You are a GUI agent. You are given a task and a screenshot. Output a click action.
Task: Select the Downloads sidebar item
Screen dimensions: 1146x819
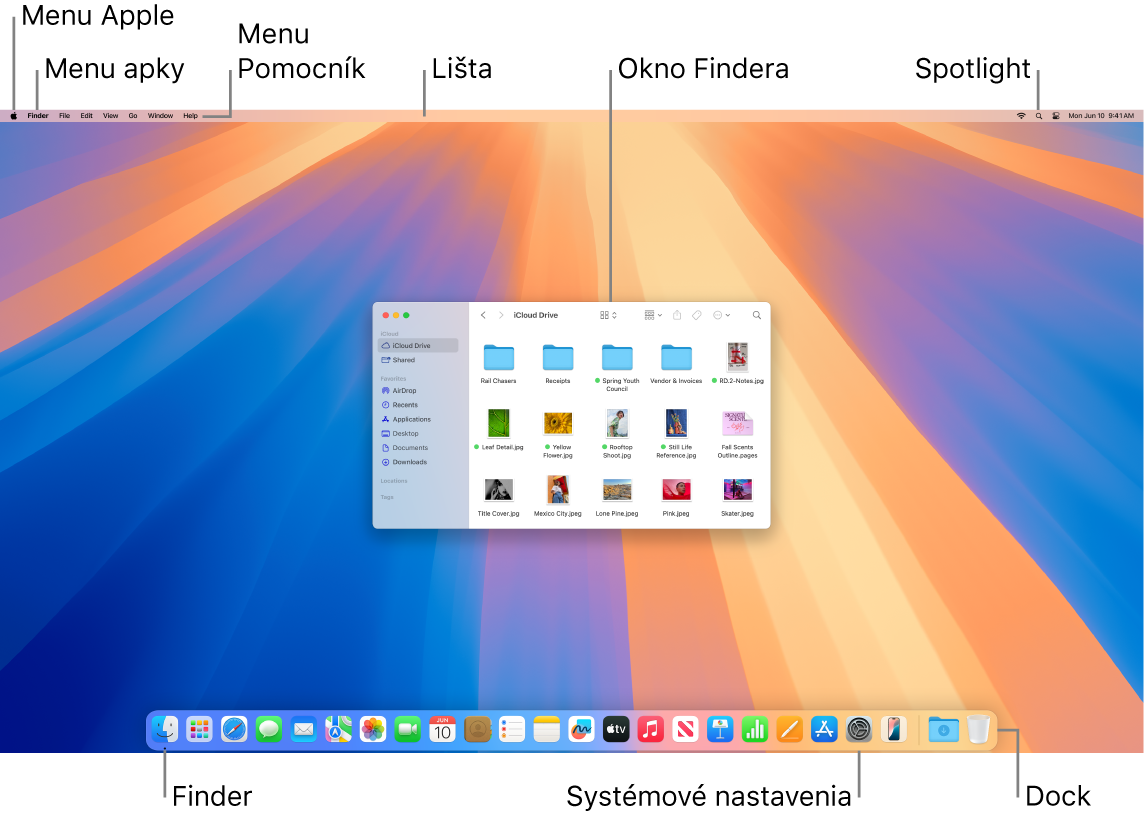coord(409,461)
